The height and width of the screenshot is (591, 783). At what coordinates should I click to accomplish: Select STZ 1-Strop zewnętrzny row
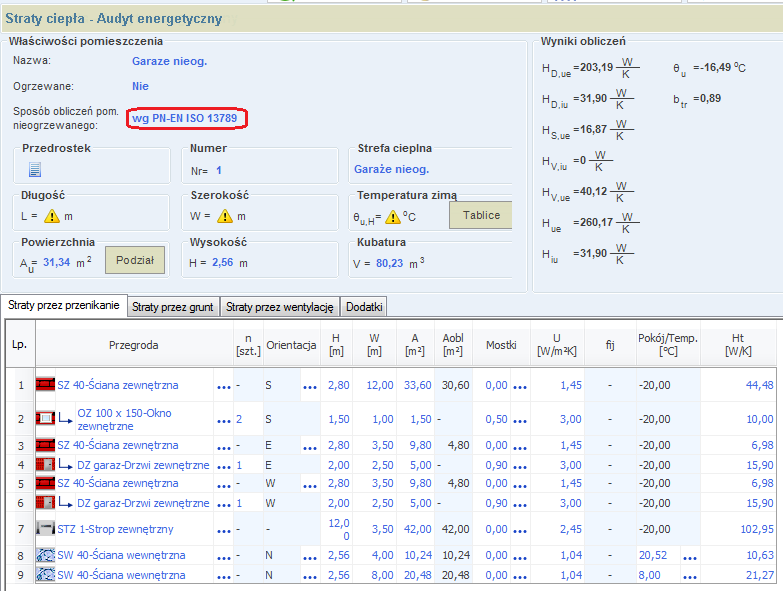coord(115,529)
